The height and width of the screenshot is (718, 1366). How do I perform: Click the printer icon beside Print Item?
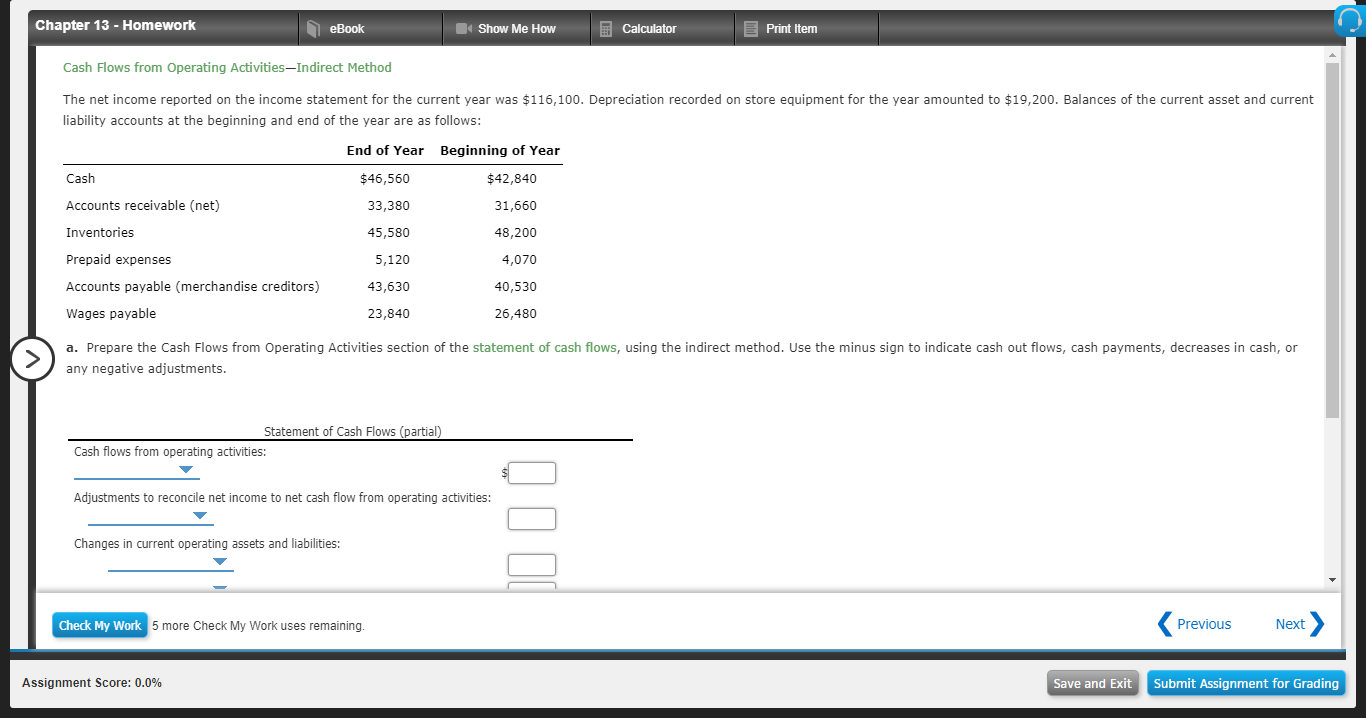tap(748, 28)
